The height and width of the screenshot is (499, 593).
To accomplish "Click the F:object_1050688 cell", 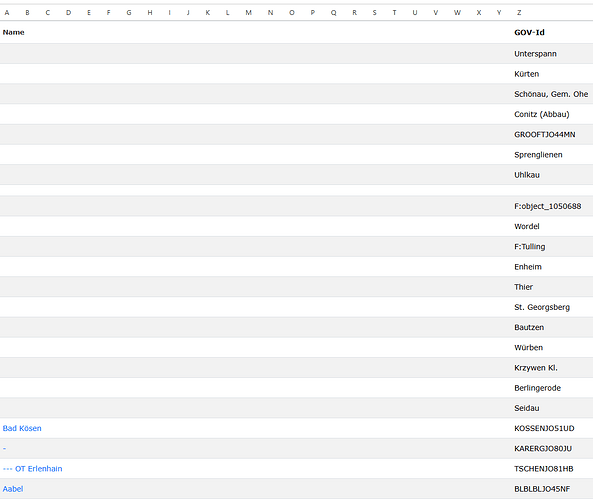I will (x=548, y=206).
